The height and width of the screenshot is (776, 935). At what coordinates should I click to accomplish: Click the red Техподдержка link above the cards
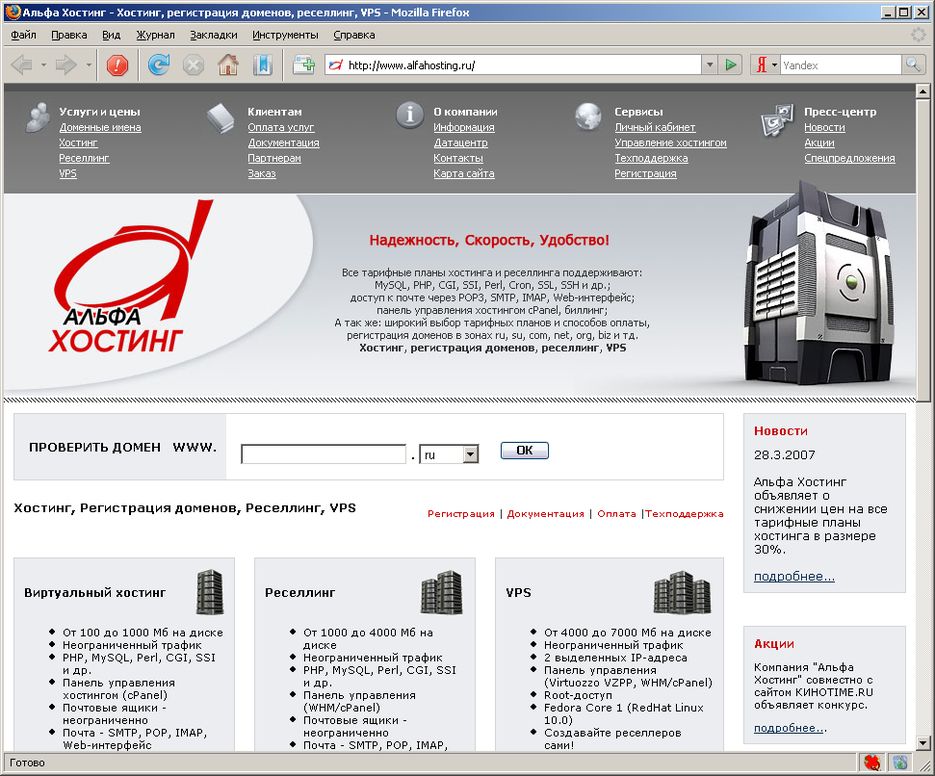pos(685,514)
